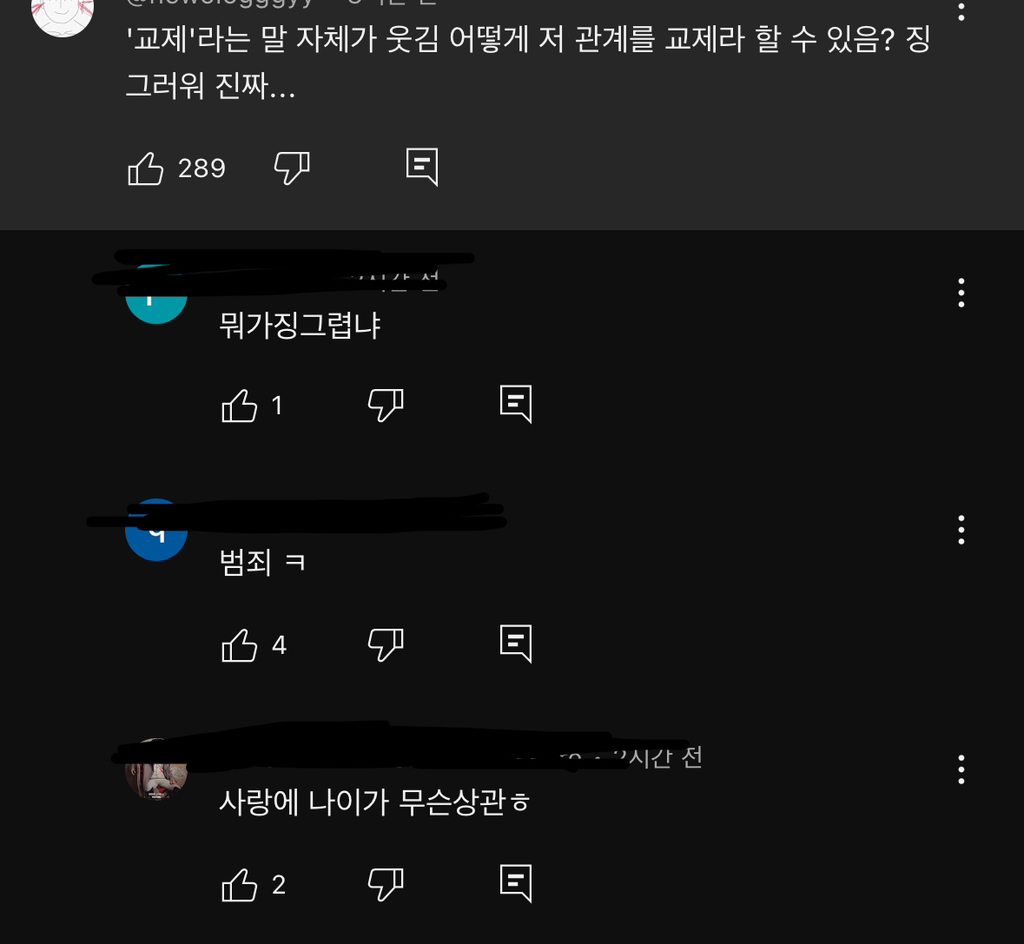Open more options for '범죄 ㅋ' reply

pyautogui.click(x=961, y=529)
